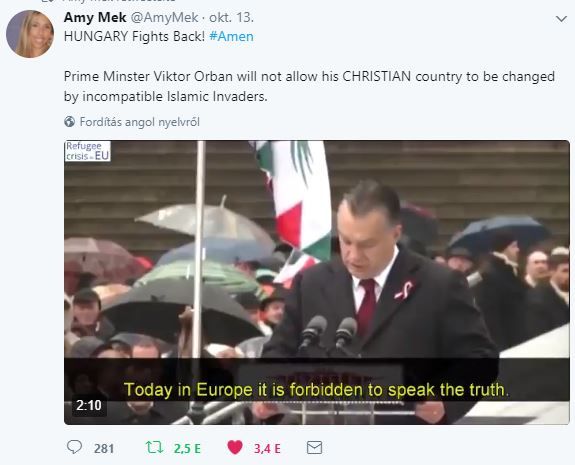Screen dimensions: 575x465
Task: Expand the tweet options chevron
Action: point(561,19)
